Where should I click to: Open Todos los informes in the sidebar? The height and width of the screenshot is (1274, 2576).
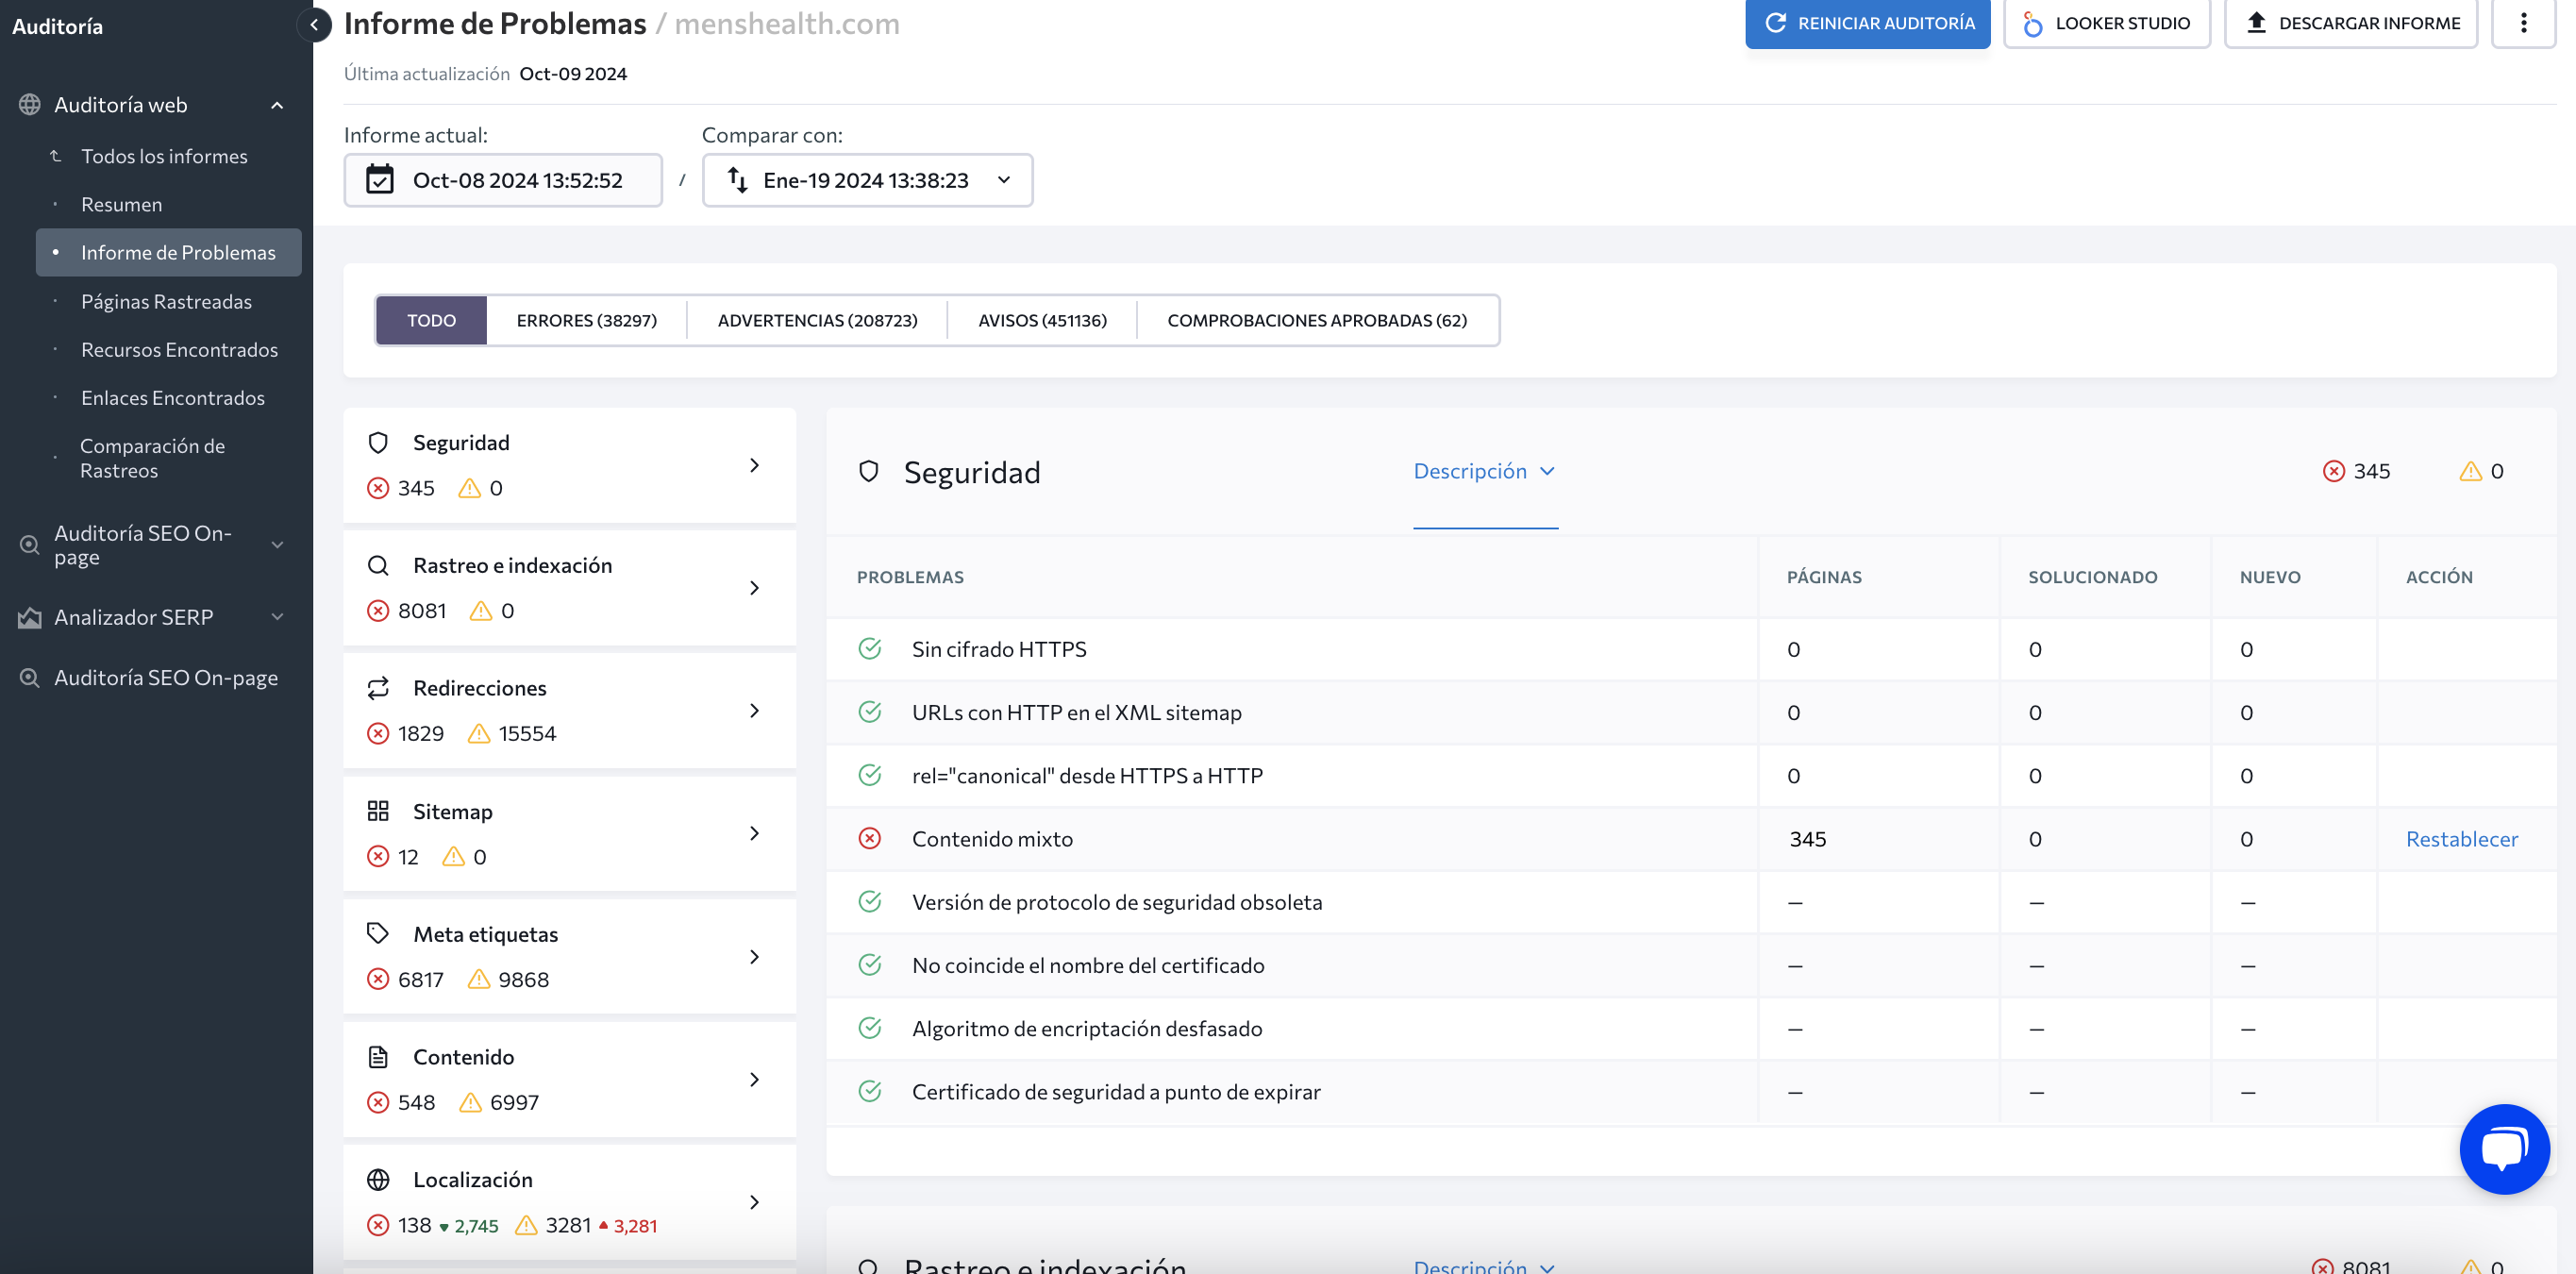pyautogui.click(x=164, y=156)
